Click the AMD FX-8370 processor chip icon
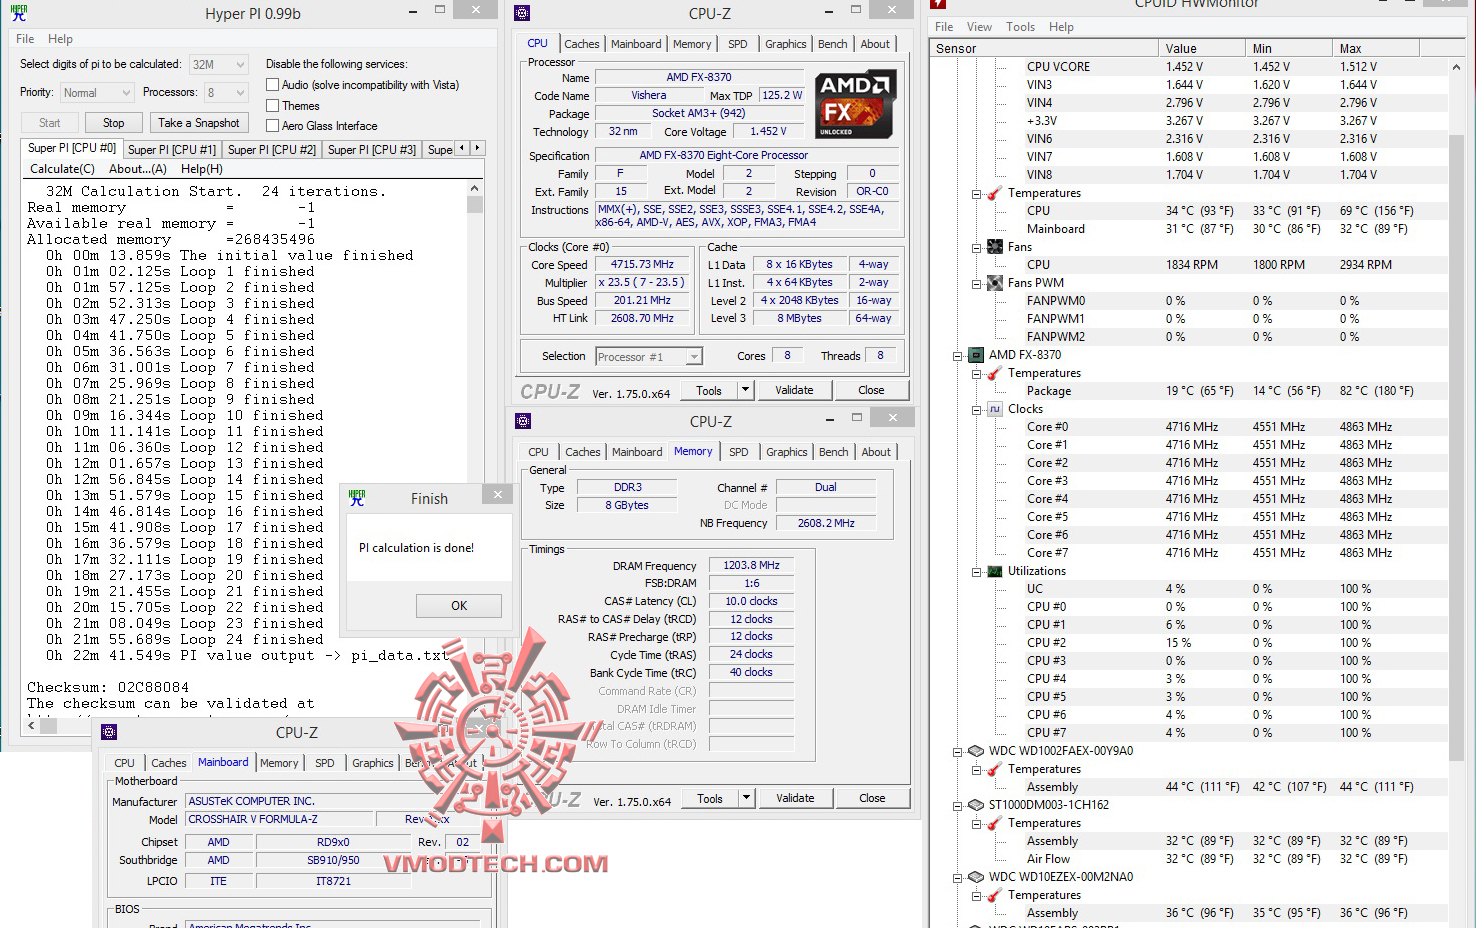The height and width of the screenshot is (928, 1476). 975,355
